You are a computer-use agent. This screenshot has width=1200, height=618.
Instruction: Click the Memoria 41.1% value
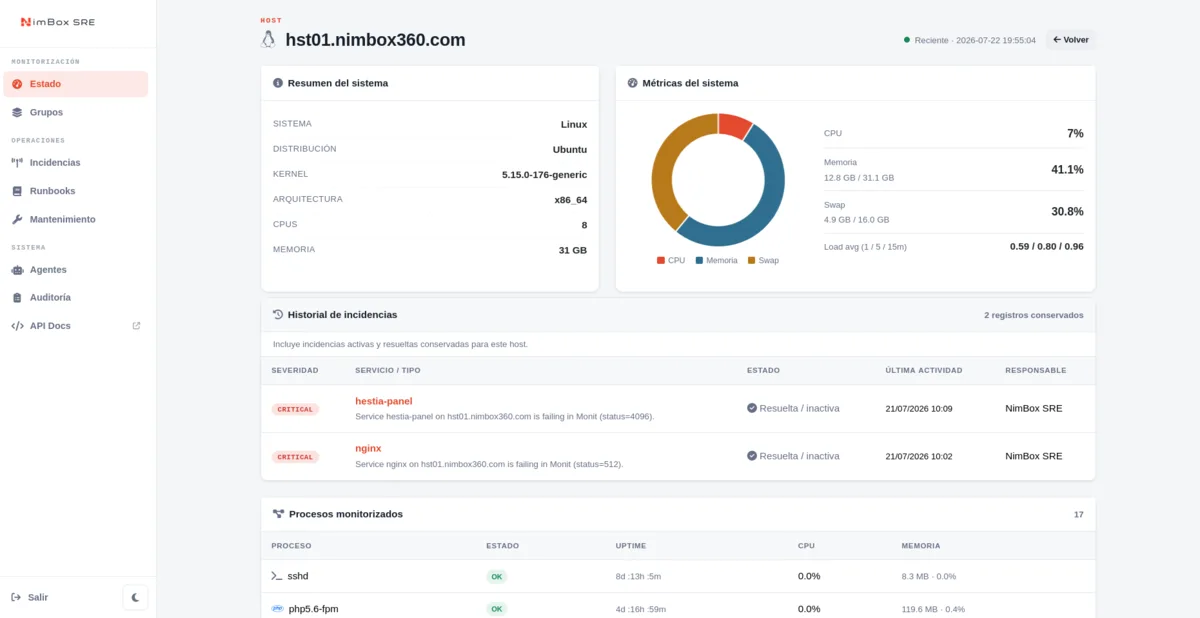pyautogui.click(x=1067, y=169)
